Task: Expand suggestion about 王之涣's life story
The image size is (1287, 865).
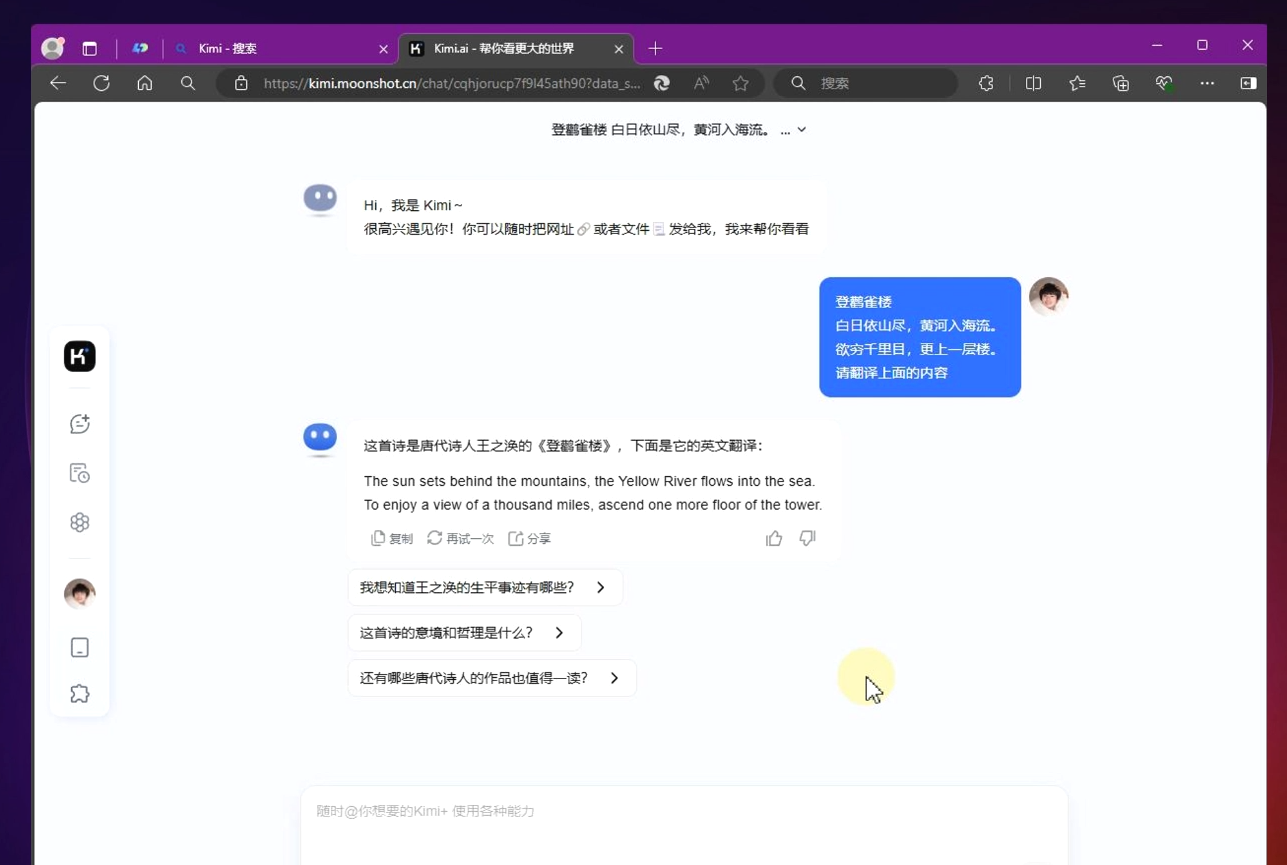Action: (485, 587)
